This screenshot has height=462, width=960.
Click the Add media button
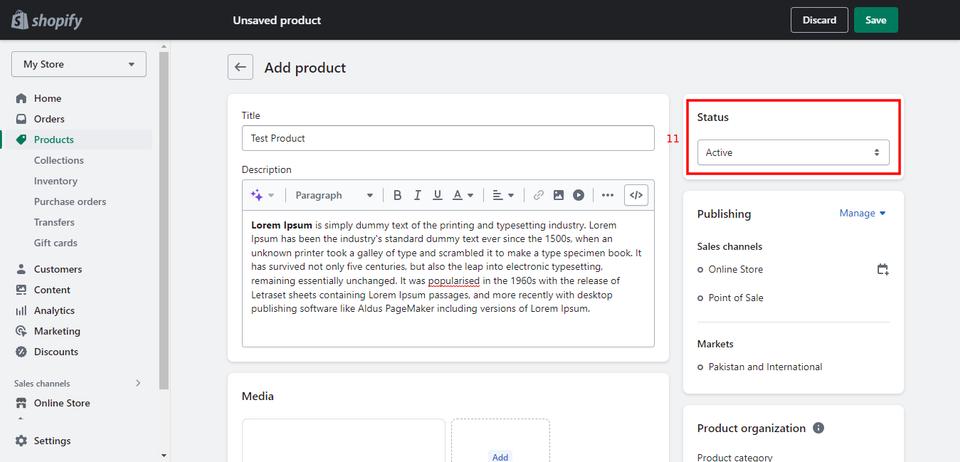click(x=500, y=456)
